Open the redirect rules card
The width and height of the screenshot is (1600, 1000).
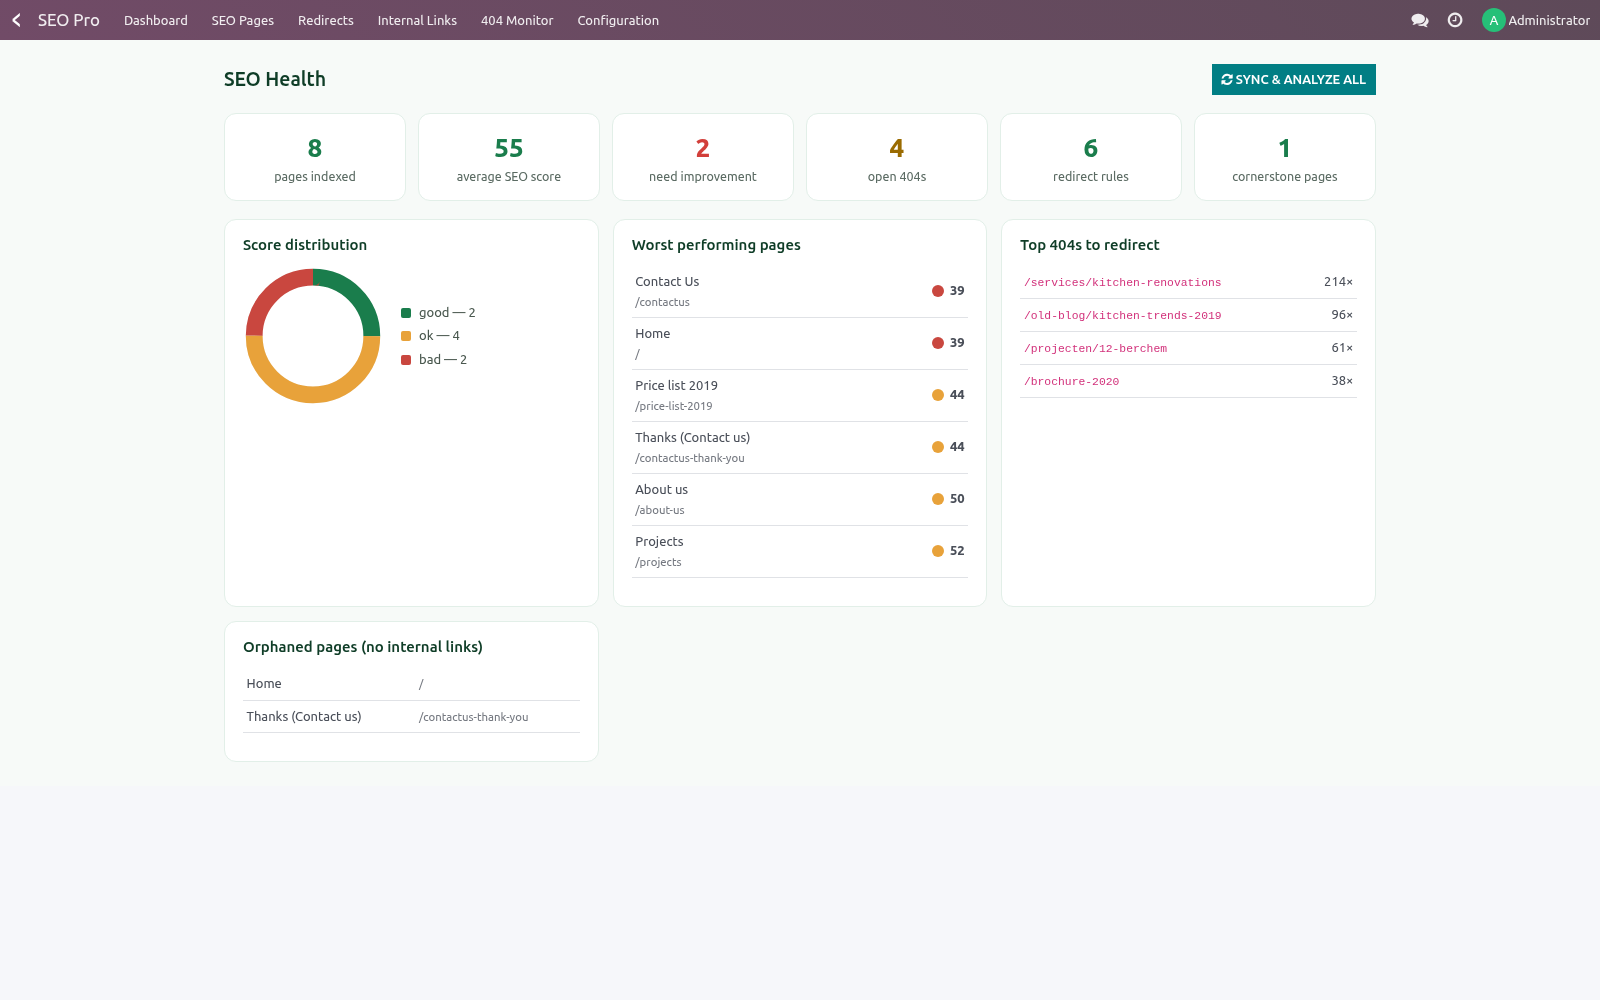pyautogui.click(x=1091, y=157)
